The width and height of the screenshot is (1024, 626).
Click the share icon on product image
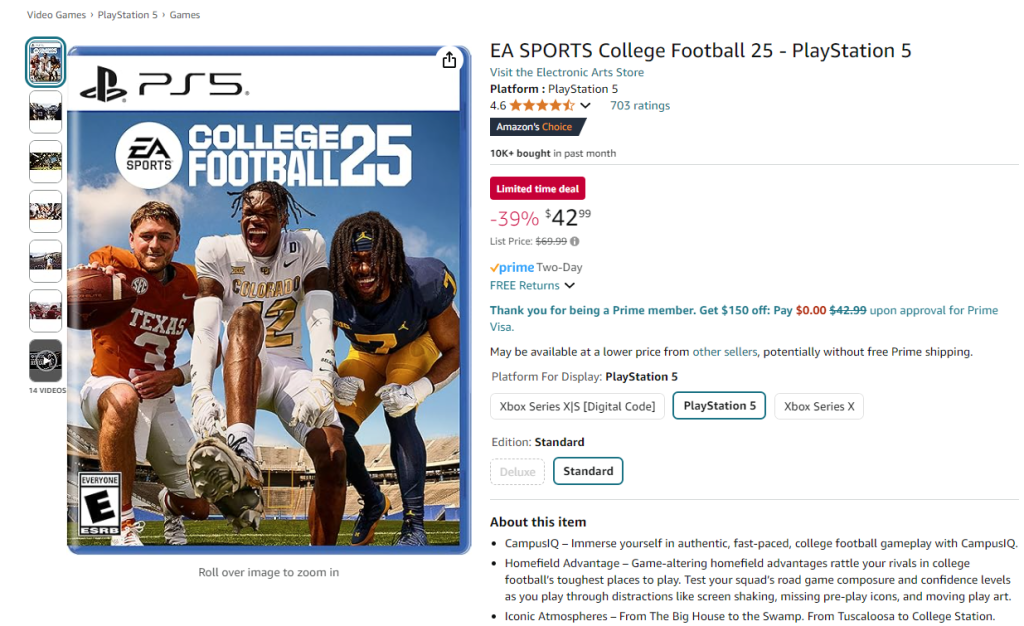coord(449,60)
